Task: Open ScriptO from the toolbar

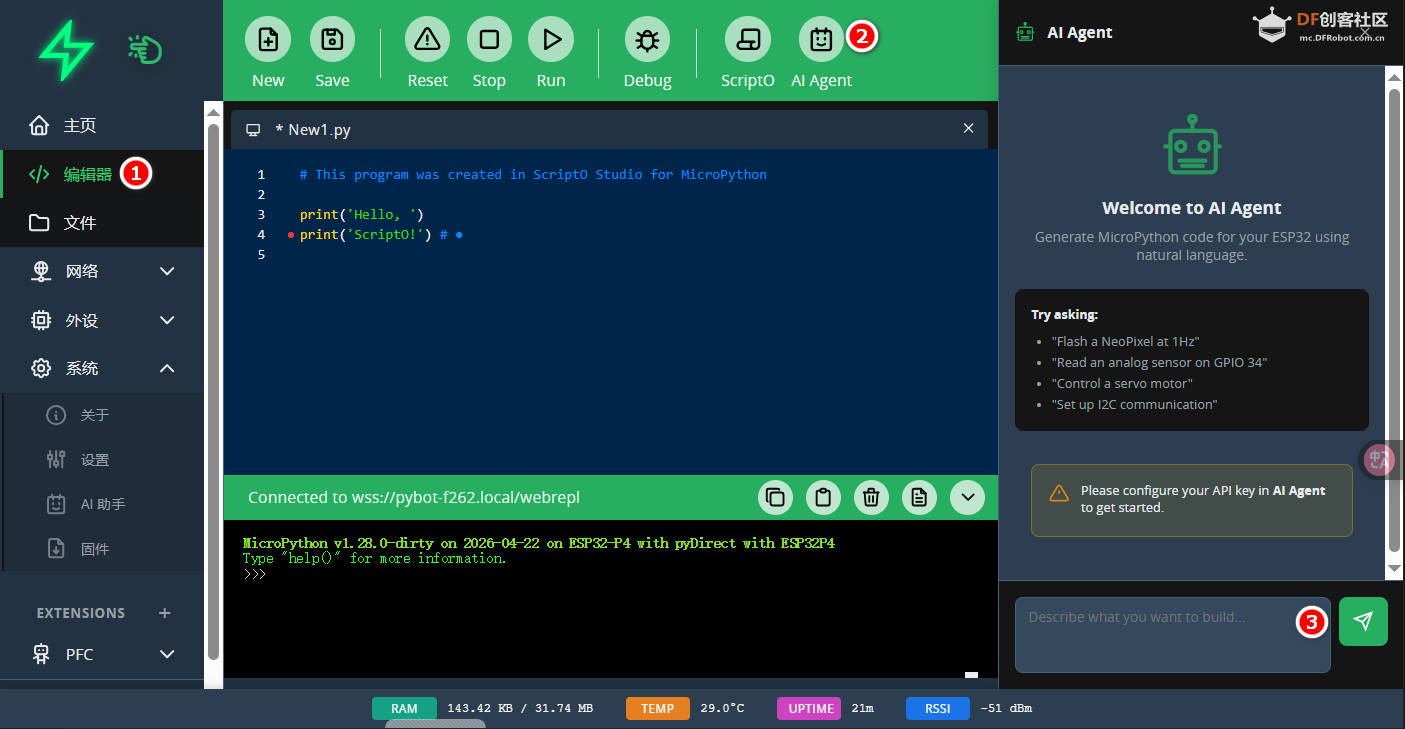Action: click(x=747, y=40)
